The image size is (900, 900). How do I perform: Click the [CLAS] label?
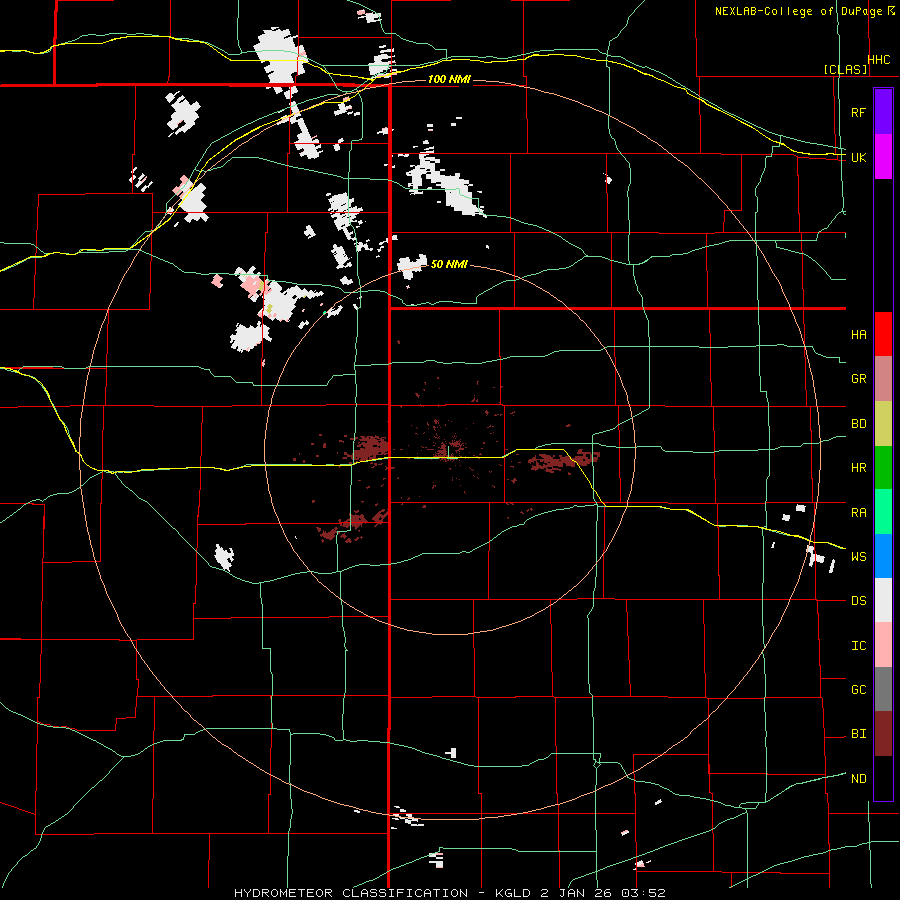(845, 69)
